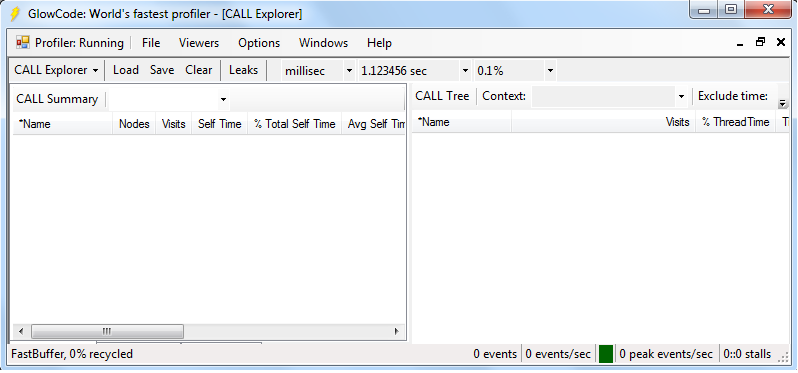Click the CALL Summary horizontal scrollbar thumb

pos(107,331)
